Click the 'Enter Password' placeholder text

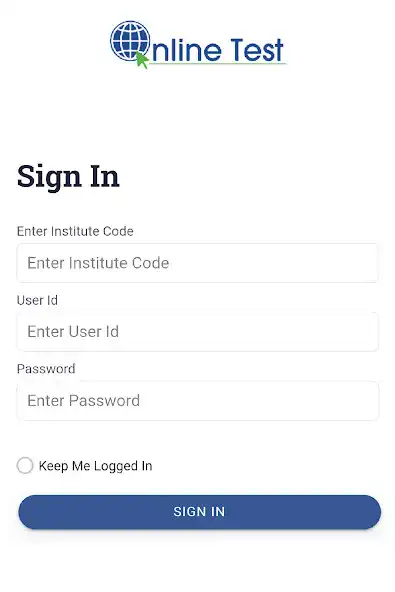(x=83, y=401)
